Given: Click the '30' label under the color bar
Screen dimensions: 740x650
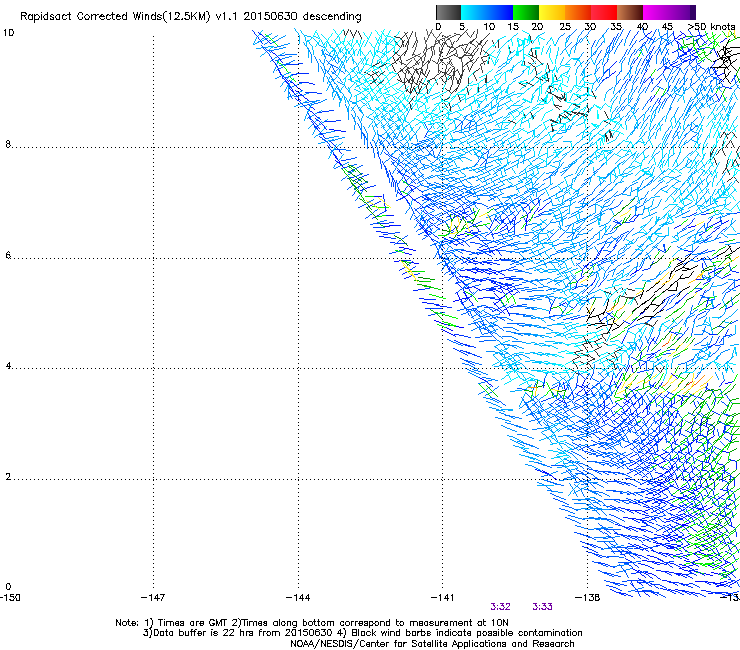Looking at the screenshot, I should tap(590, 27).
